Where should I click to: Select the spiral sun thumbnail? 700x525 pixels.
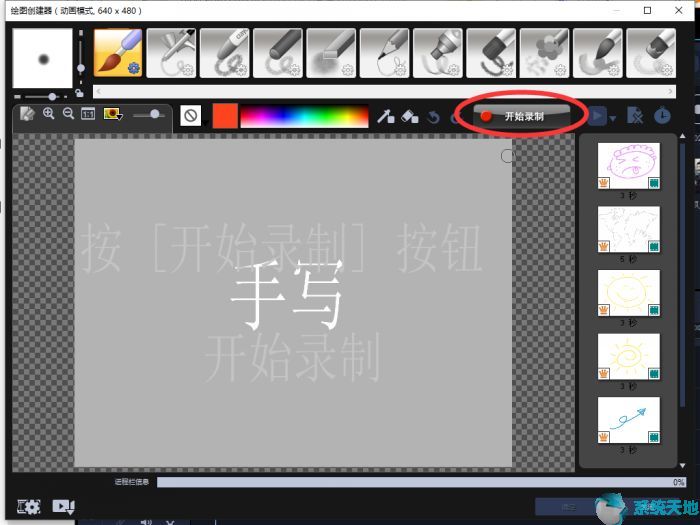(629, 357)
